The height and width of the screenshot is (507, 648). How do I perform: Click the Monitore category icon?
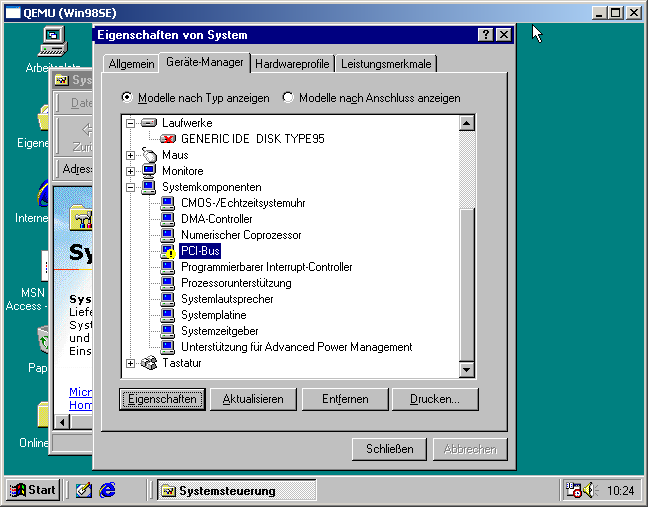tap(149, 171)
